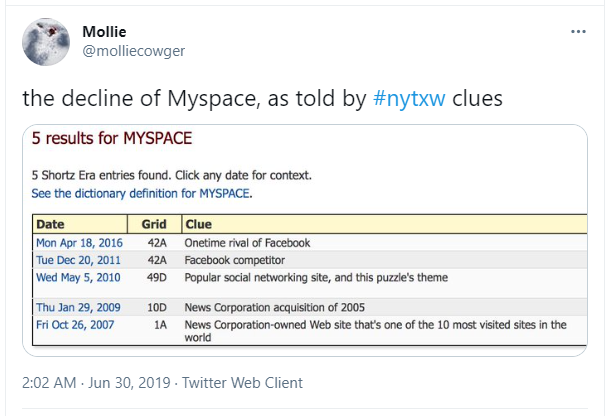Open the Thu Jan 29, 2009 date link

pyautogui.click(x=78, y=307)
